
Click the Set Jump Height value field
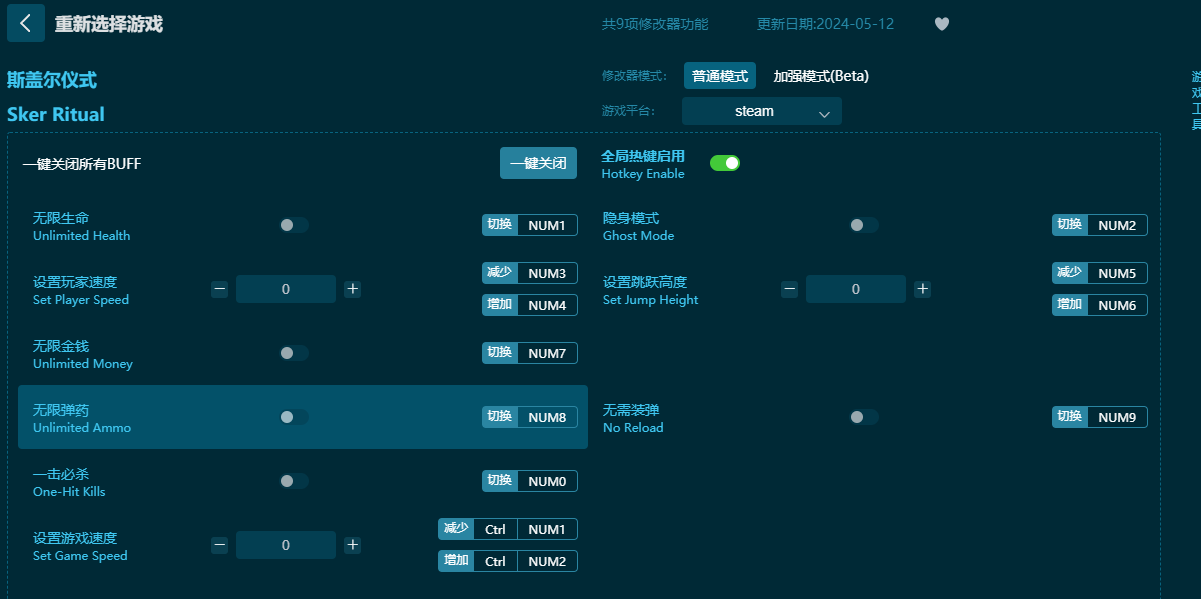[x=856, y=289]
